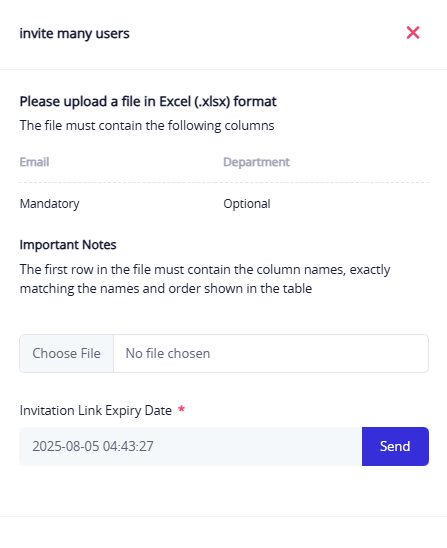Focus the expiry date input showing 2025-08-05

pyautogui.click(x=190, y=446)
